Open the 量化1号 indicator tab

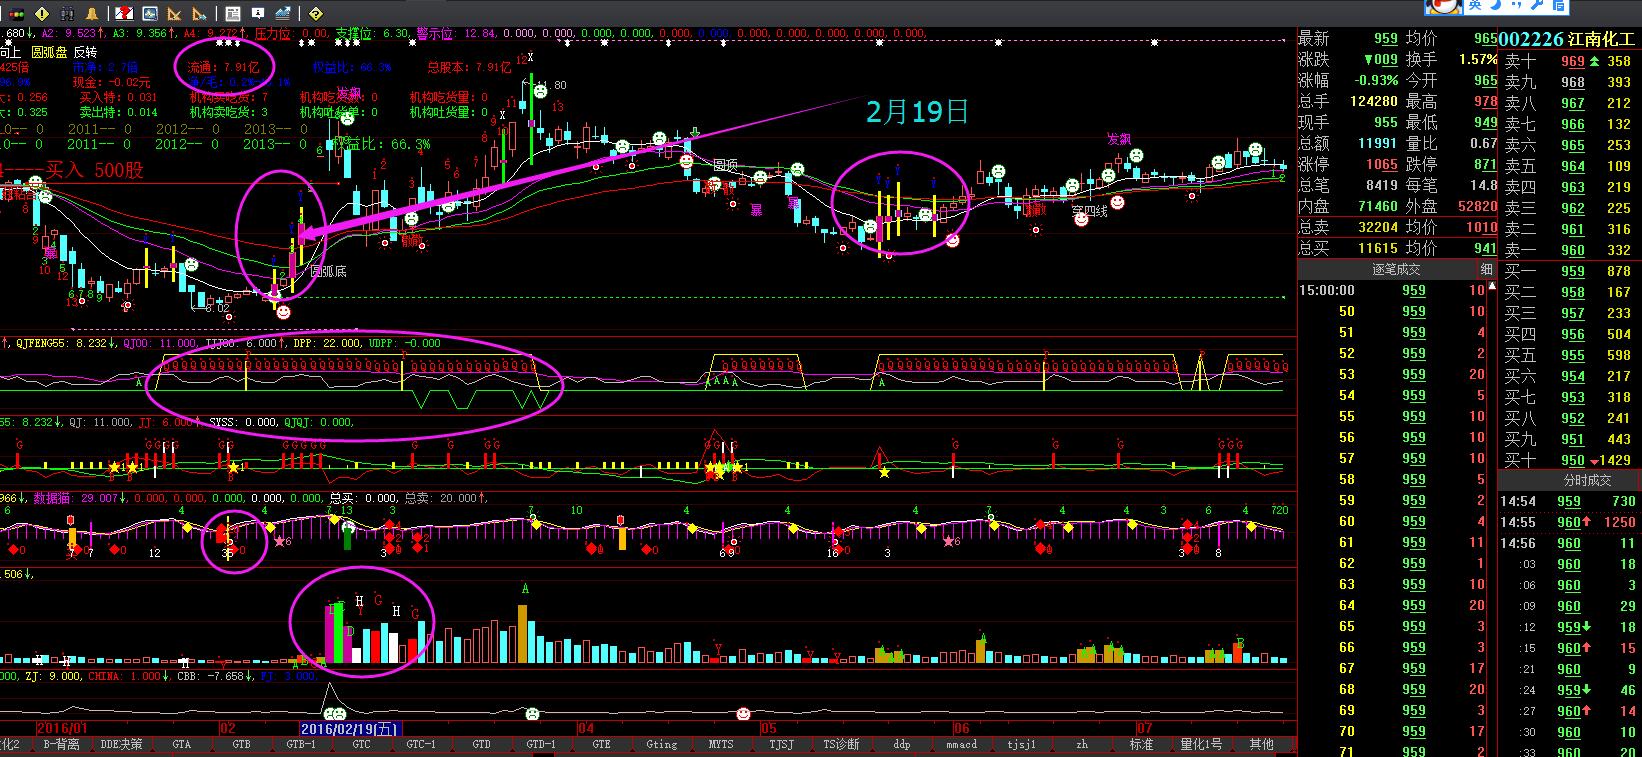(1201, 744)
